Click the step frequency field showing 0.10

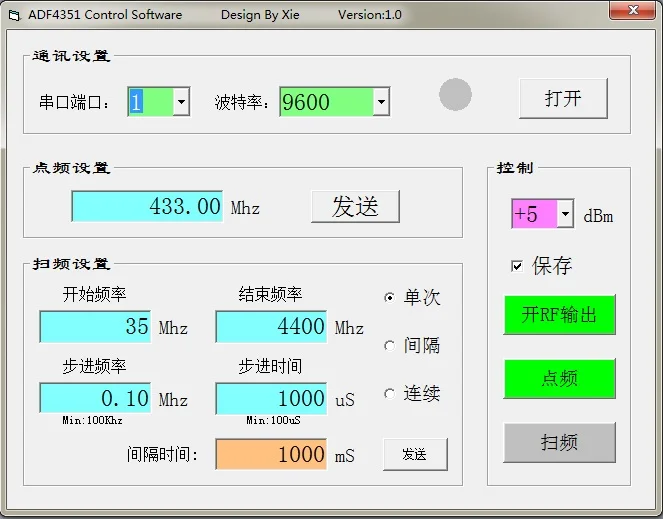(95, 398)
